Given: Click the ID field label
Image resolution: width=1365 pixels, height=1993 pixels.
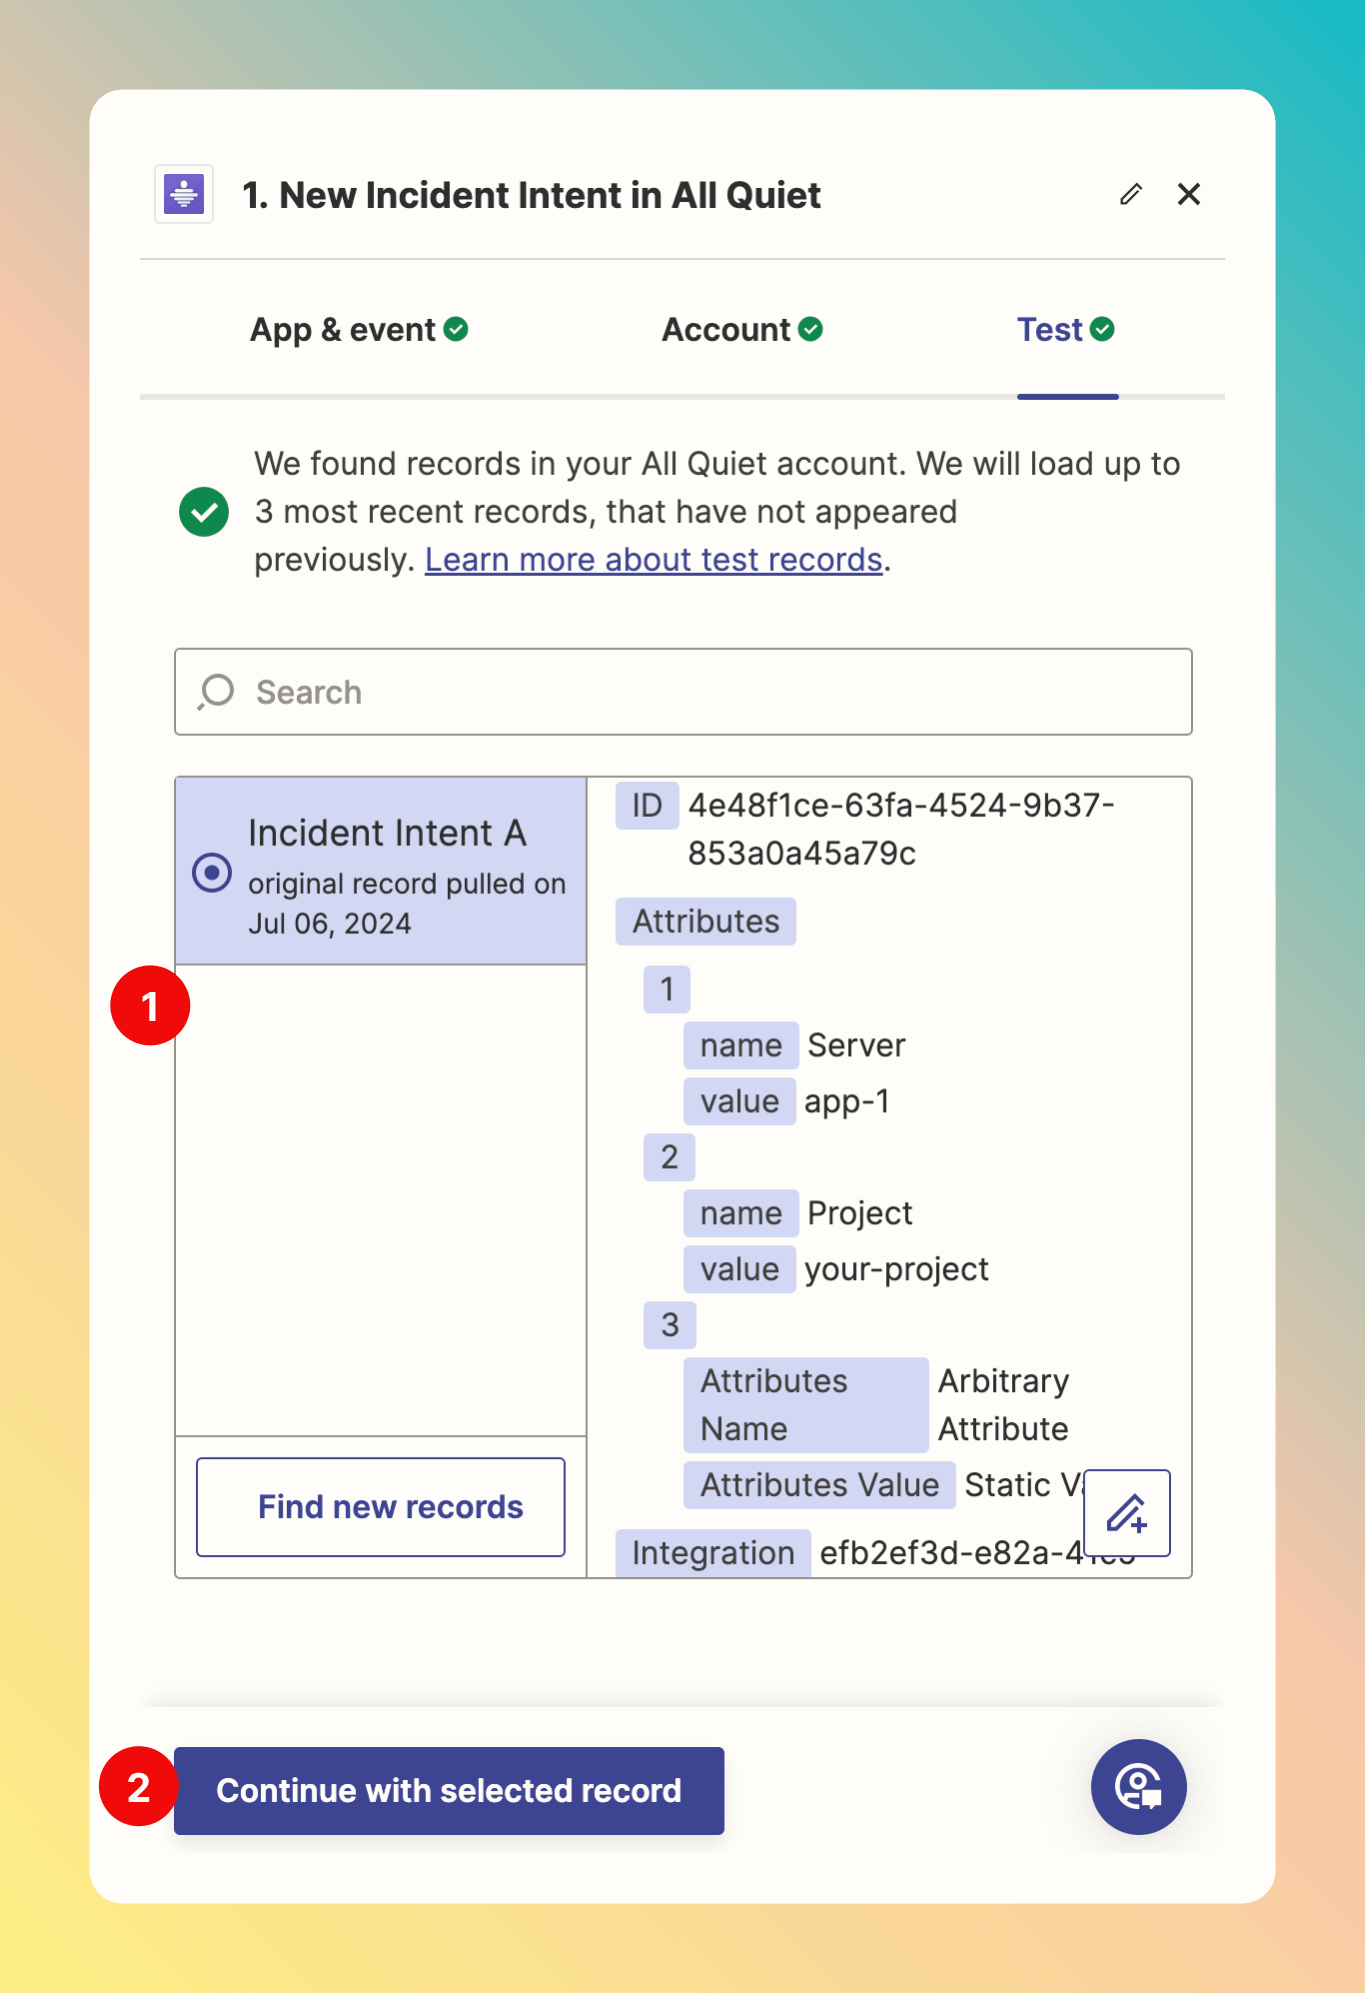Looking at the screenshot, I should (x=647, y=805).
